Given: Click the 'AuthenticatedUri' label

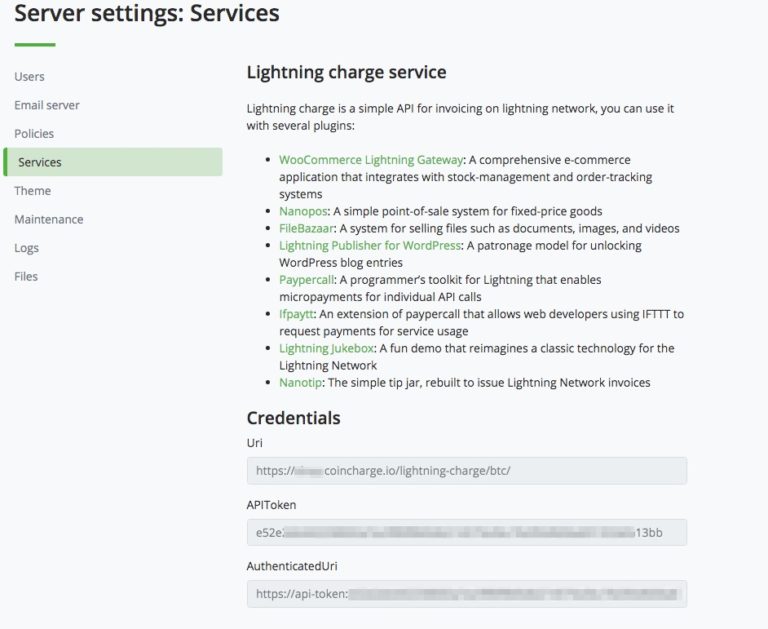Looking at the screenshot, I should click(x=292, y=566).
